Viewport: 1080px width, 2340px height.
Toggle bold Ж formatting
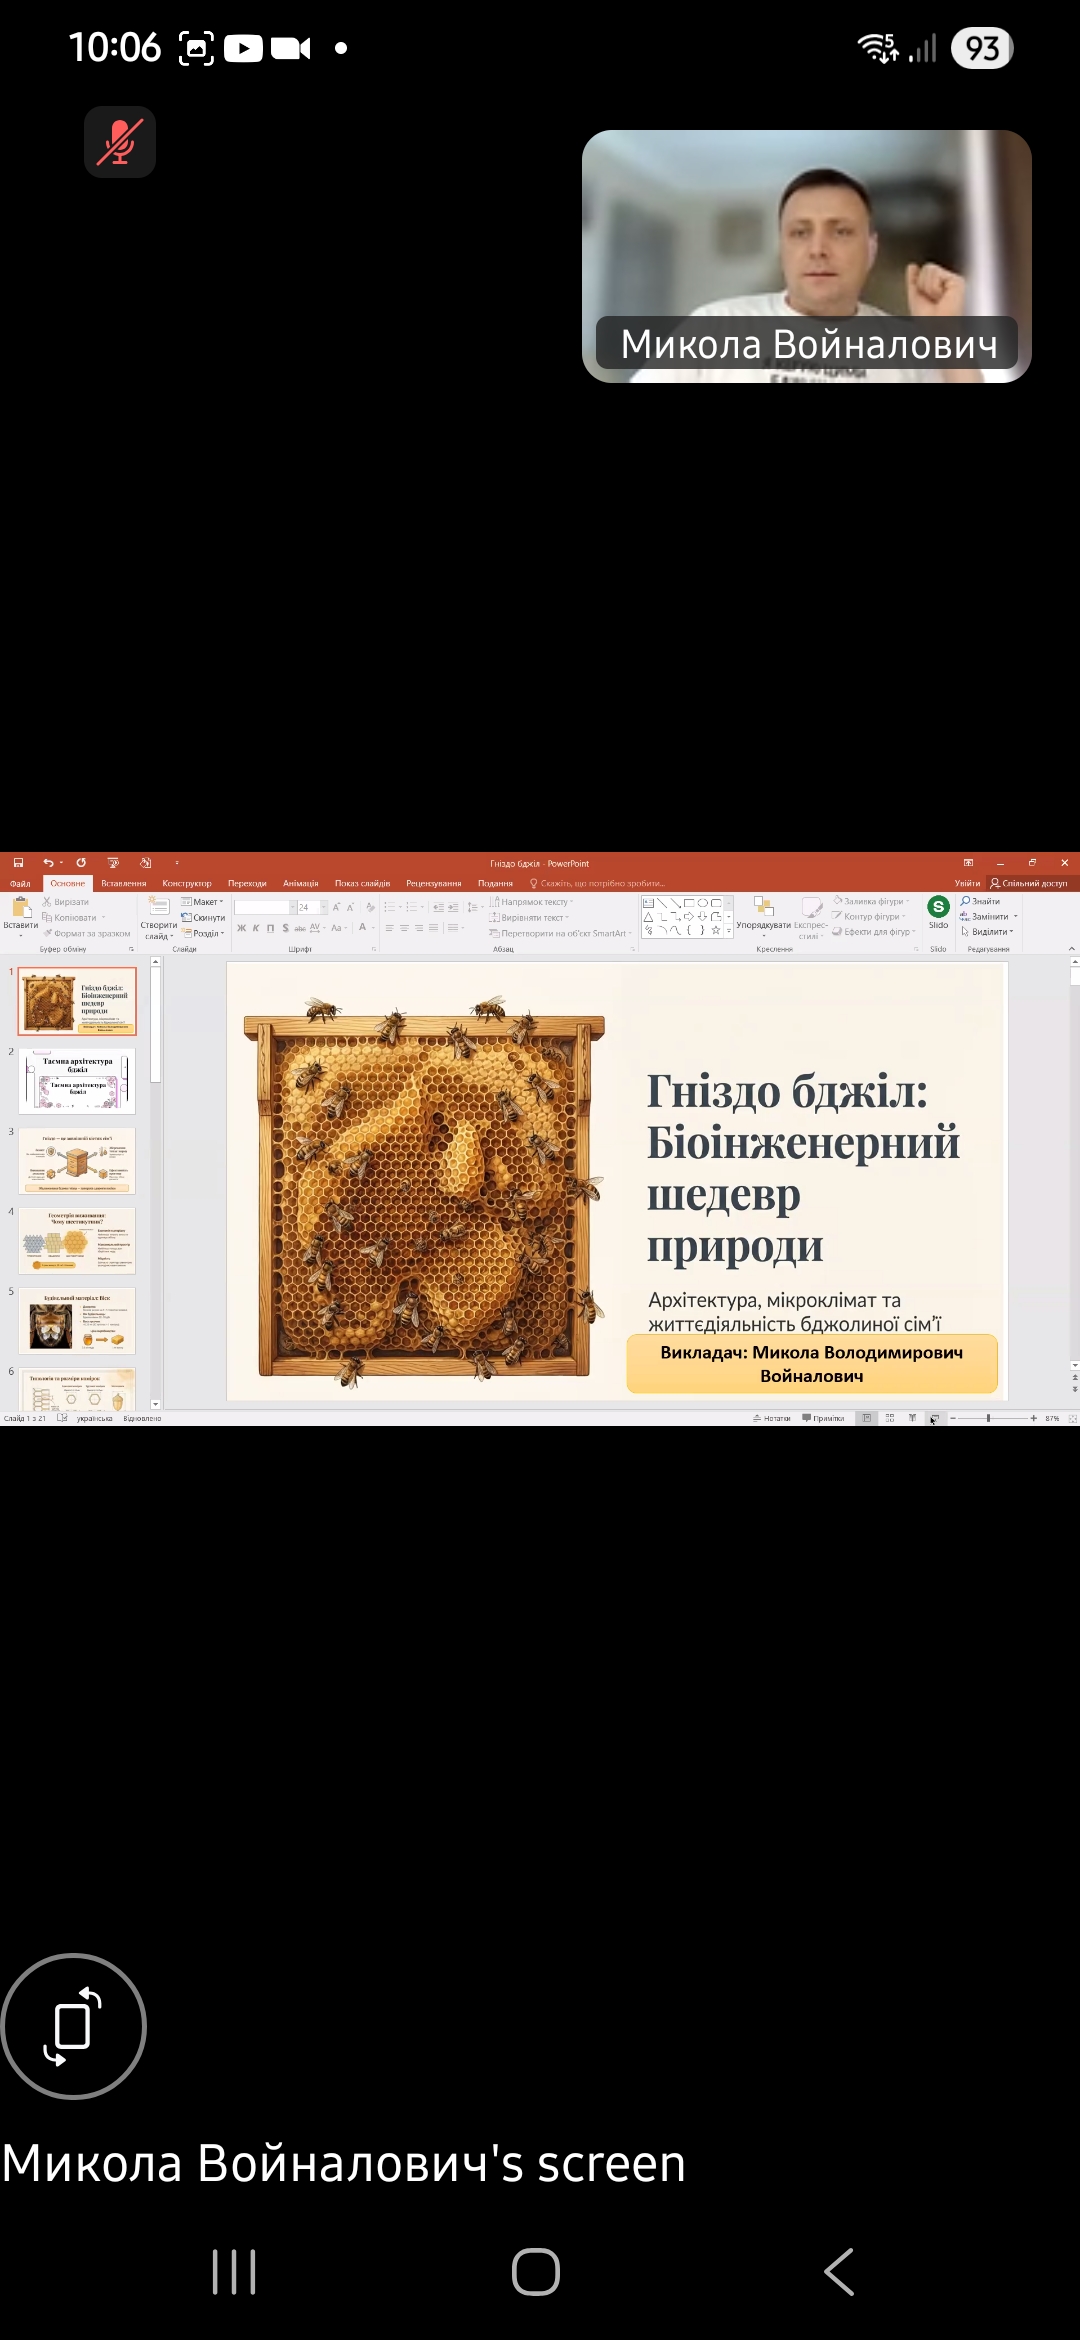[x=241, y=928]
